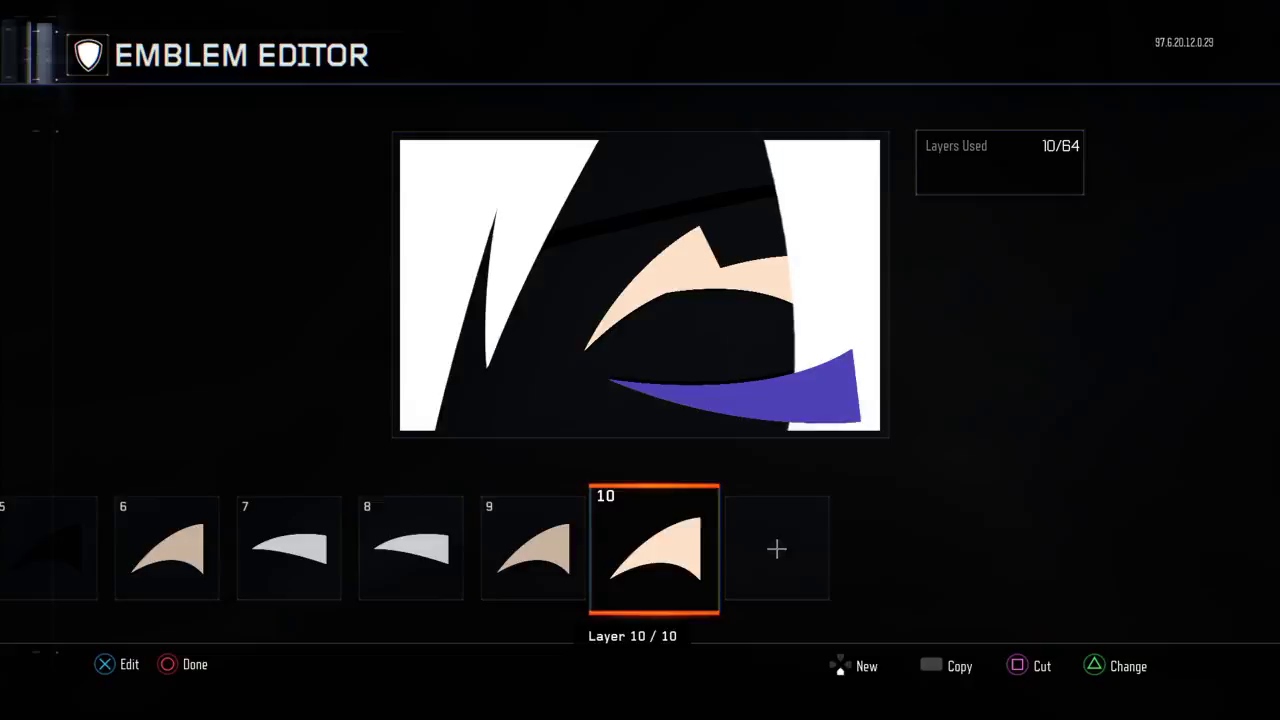This screenshot has width=1280, height=720.
Task: Click the circle button icon for Done
Action: coord(168,664)
